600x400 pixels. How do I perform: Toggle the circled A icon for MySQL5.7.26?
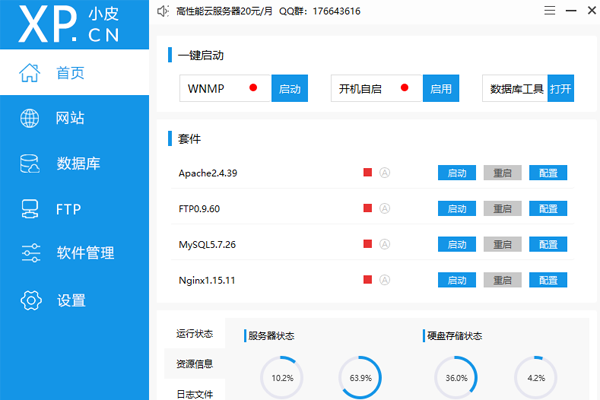(384, 244)
